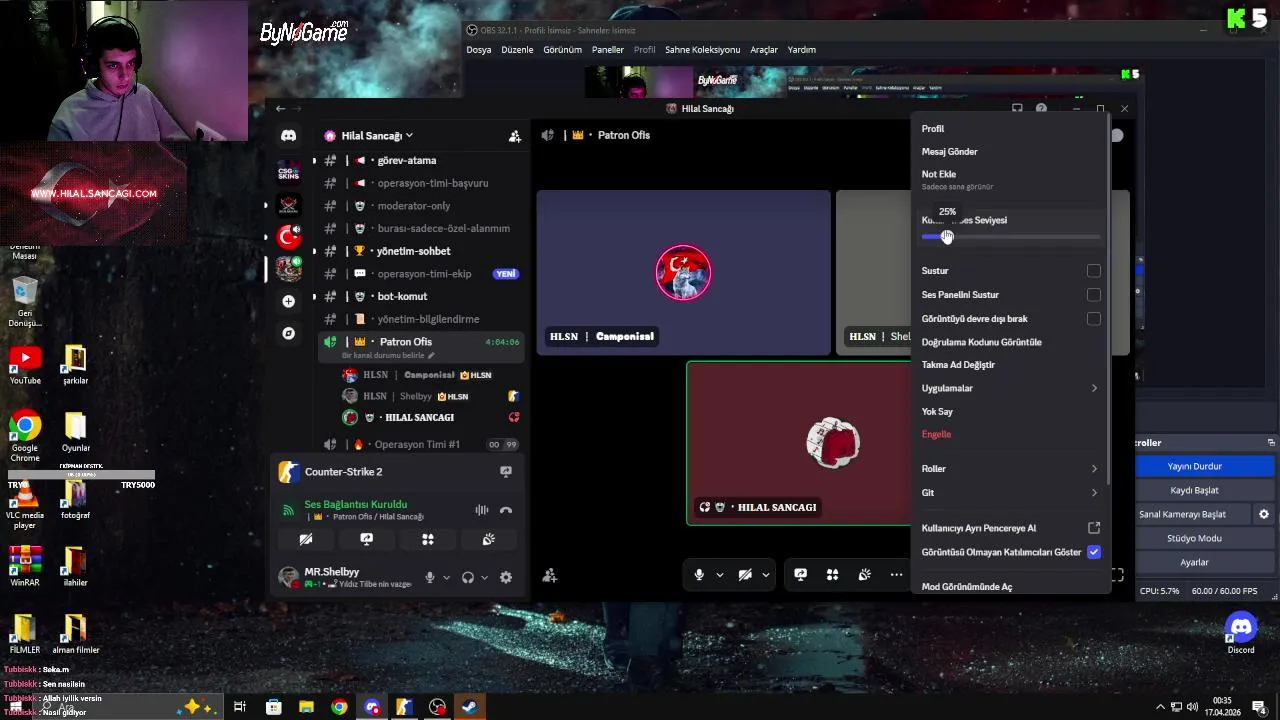Tick Görüntüyü devre dışı bırak checkbox
The image size is (1280, 720).
(1093, 319)
